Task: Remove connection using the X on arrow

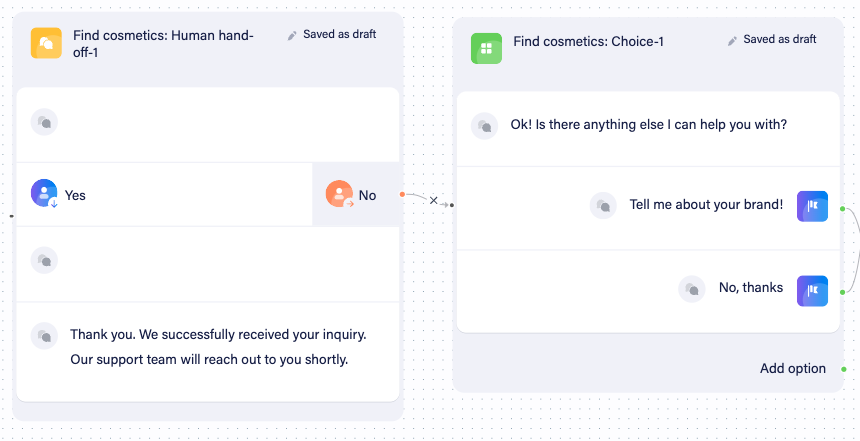Action: coord(434,201)
